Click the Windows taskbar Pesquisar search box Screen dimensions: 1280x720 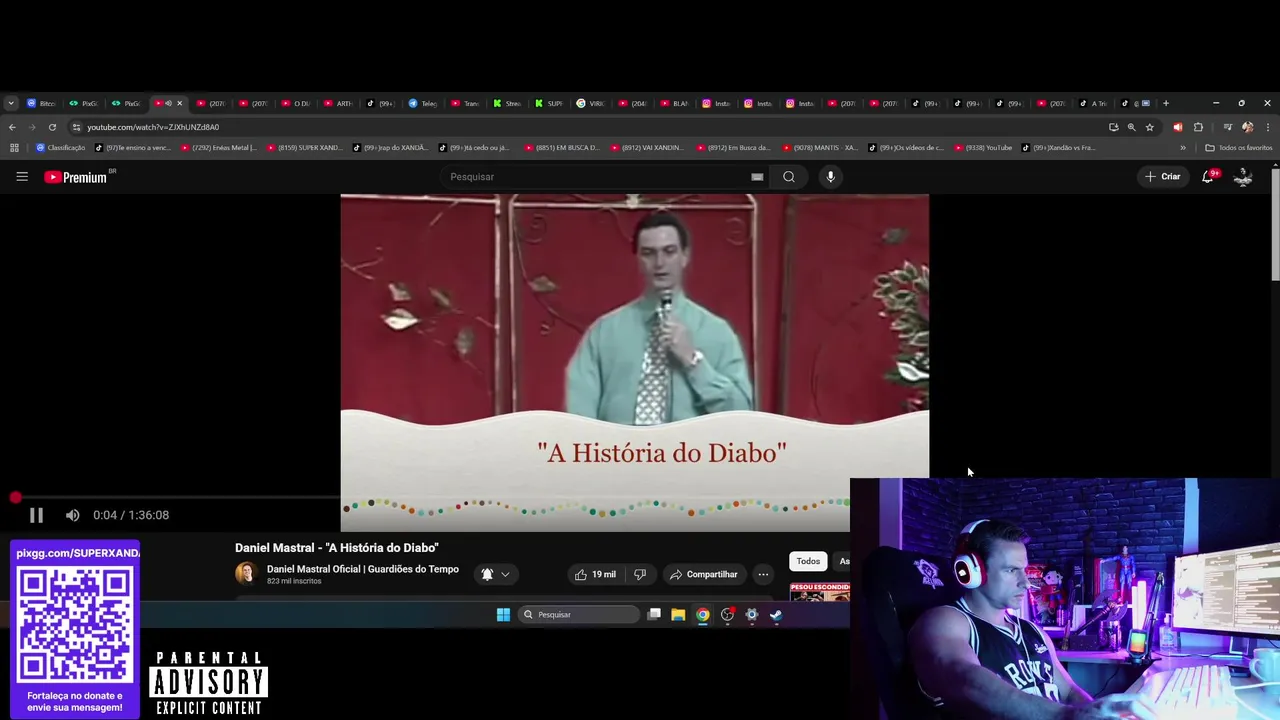[x=579, y=615]
